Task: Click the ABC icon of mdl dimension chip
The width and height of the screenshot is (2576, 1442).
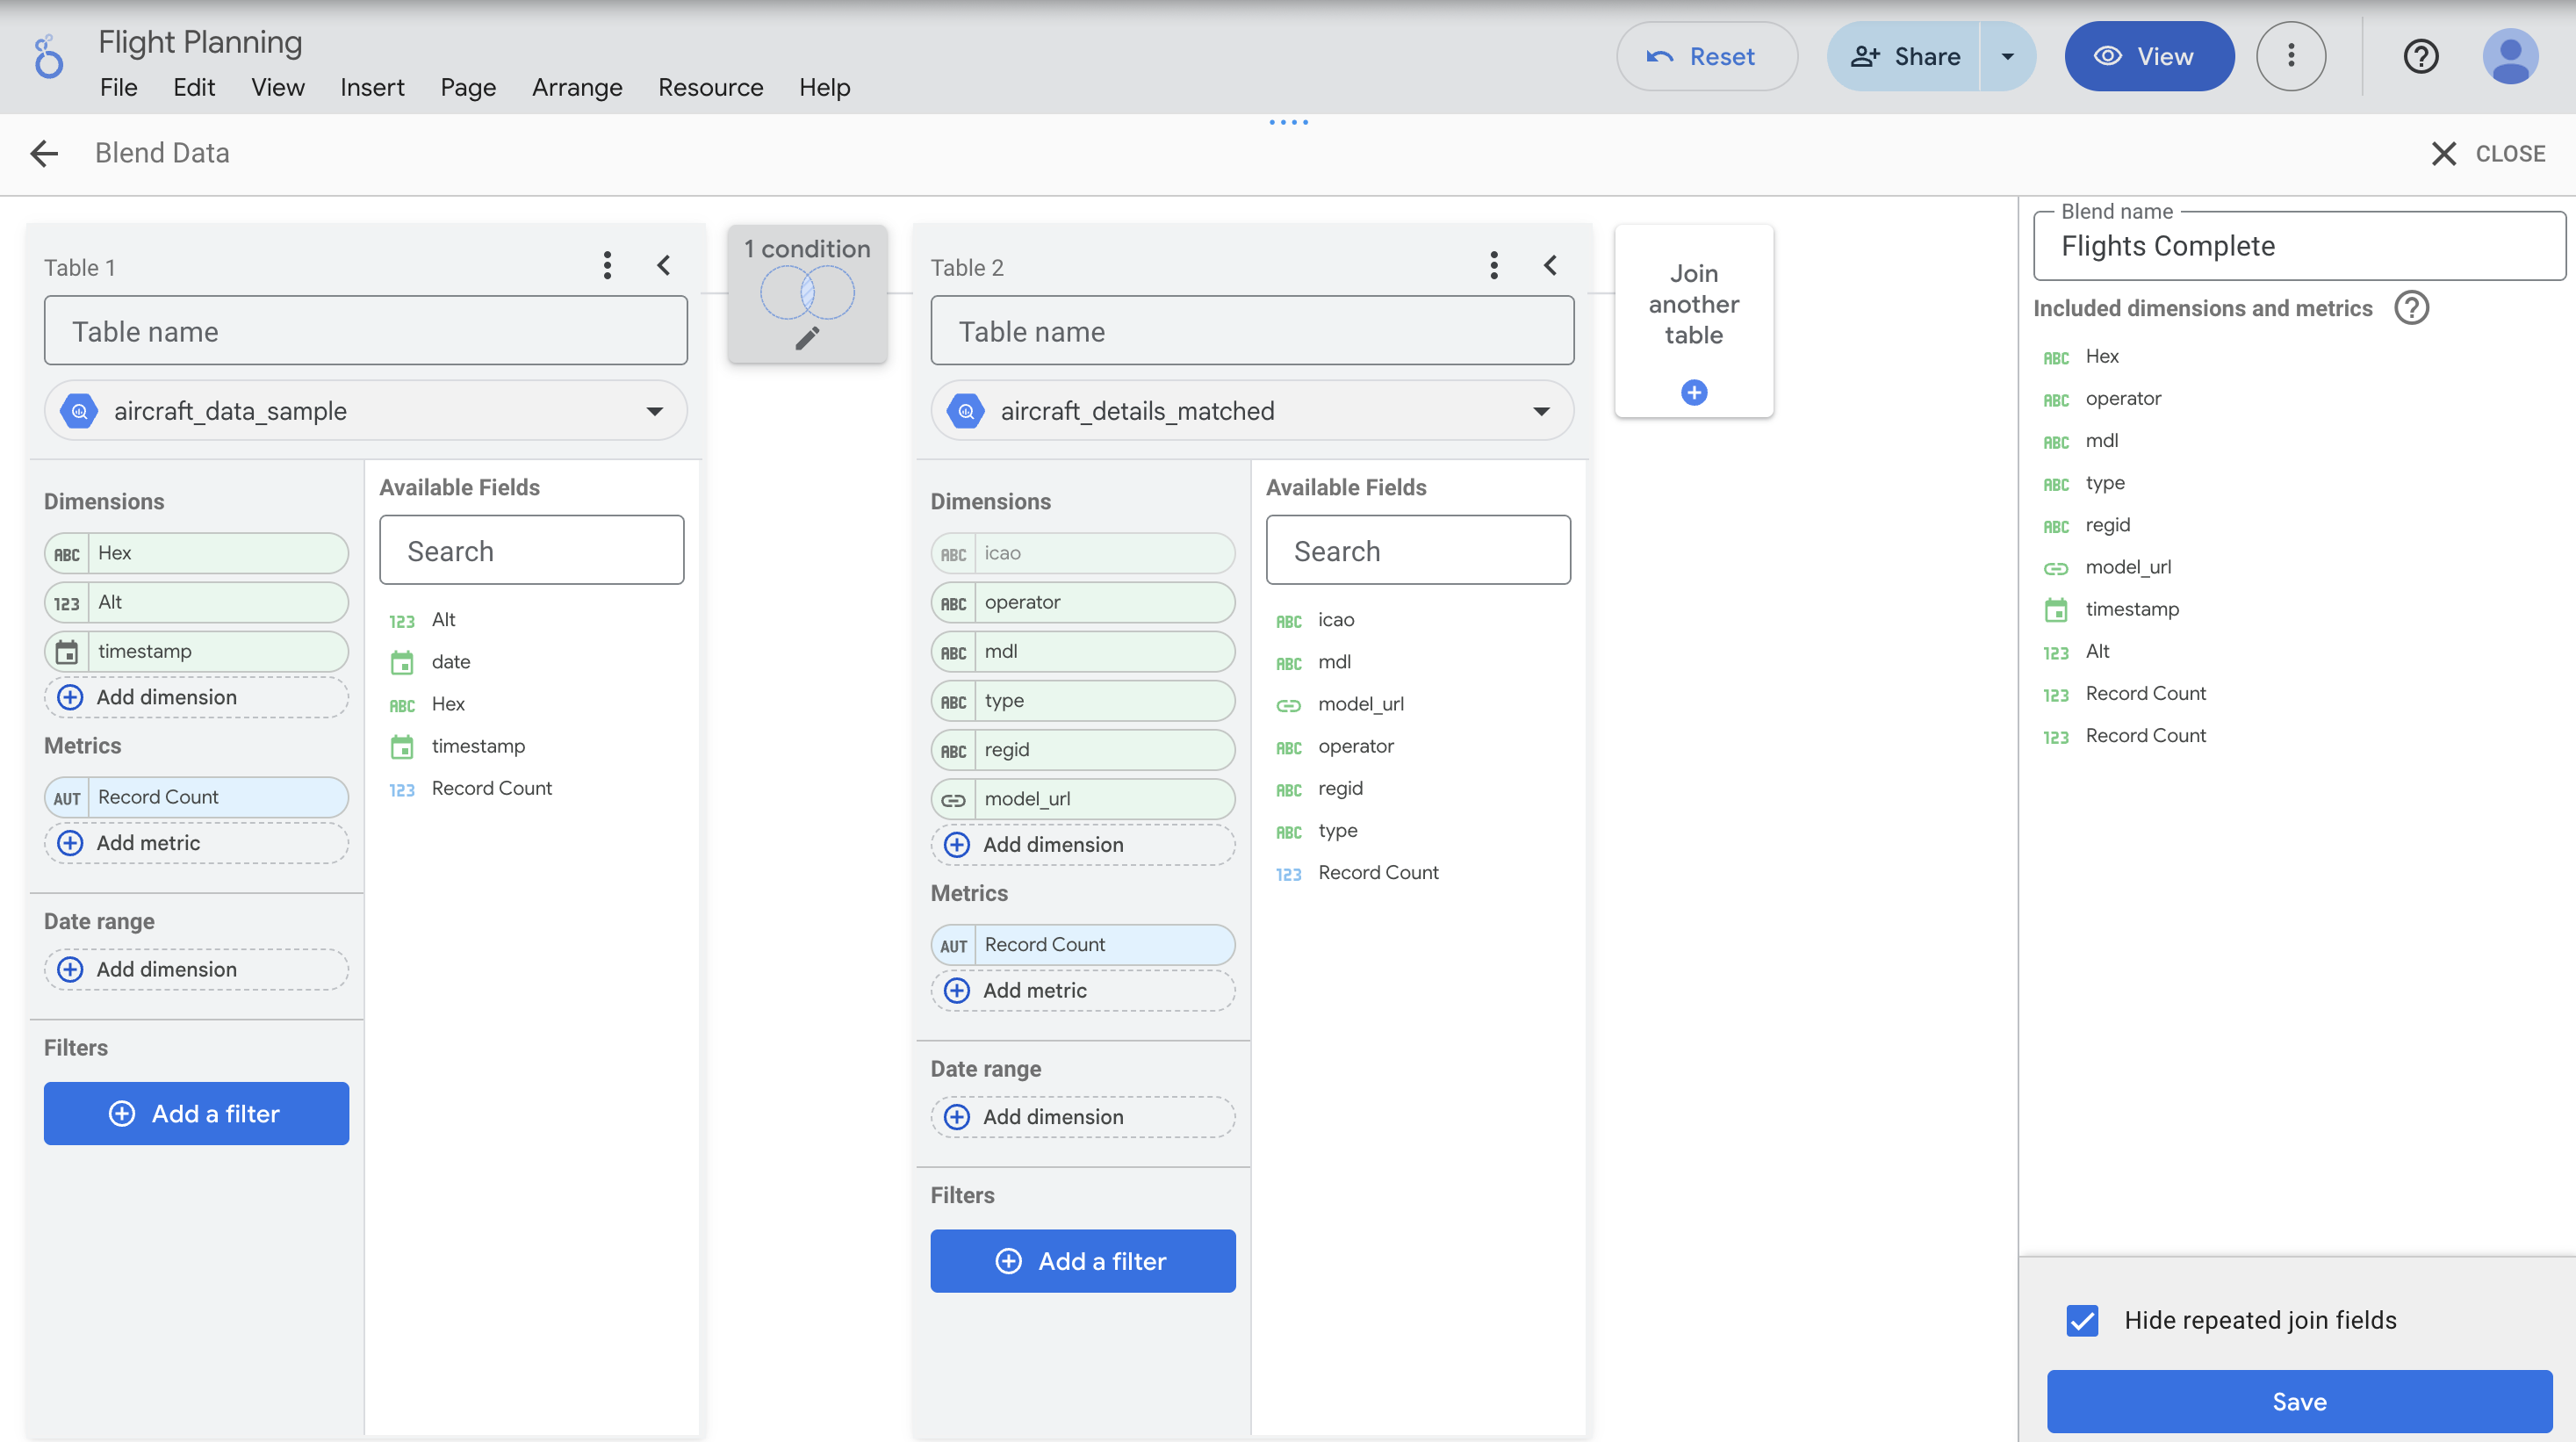Action: pos(954,652)
